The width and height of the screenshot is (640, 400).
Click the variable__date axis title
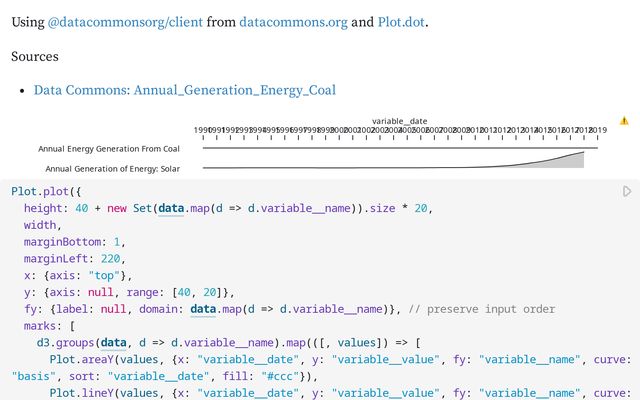coord(399,121)
